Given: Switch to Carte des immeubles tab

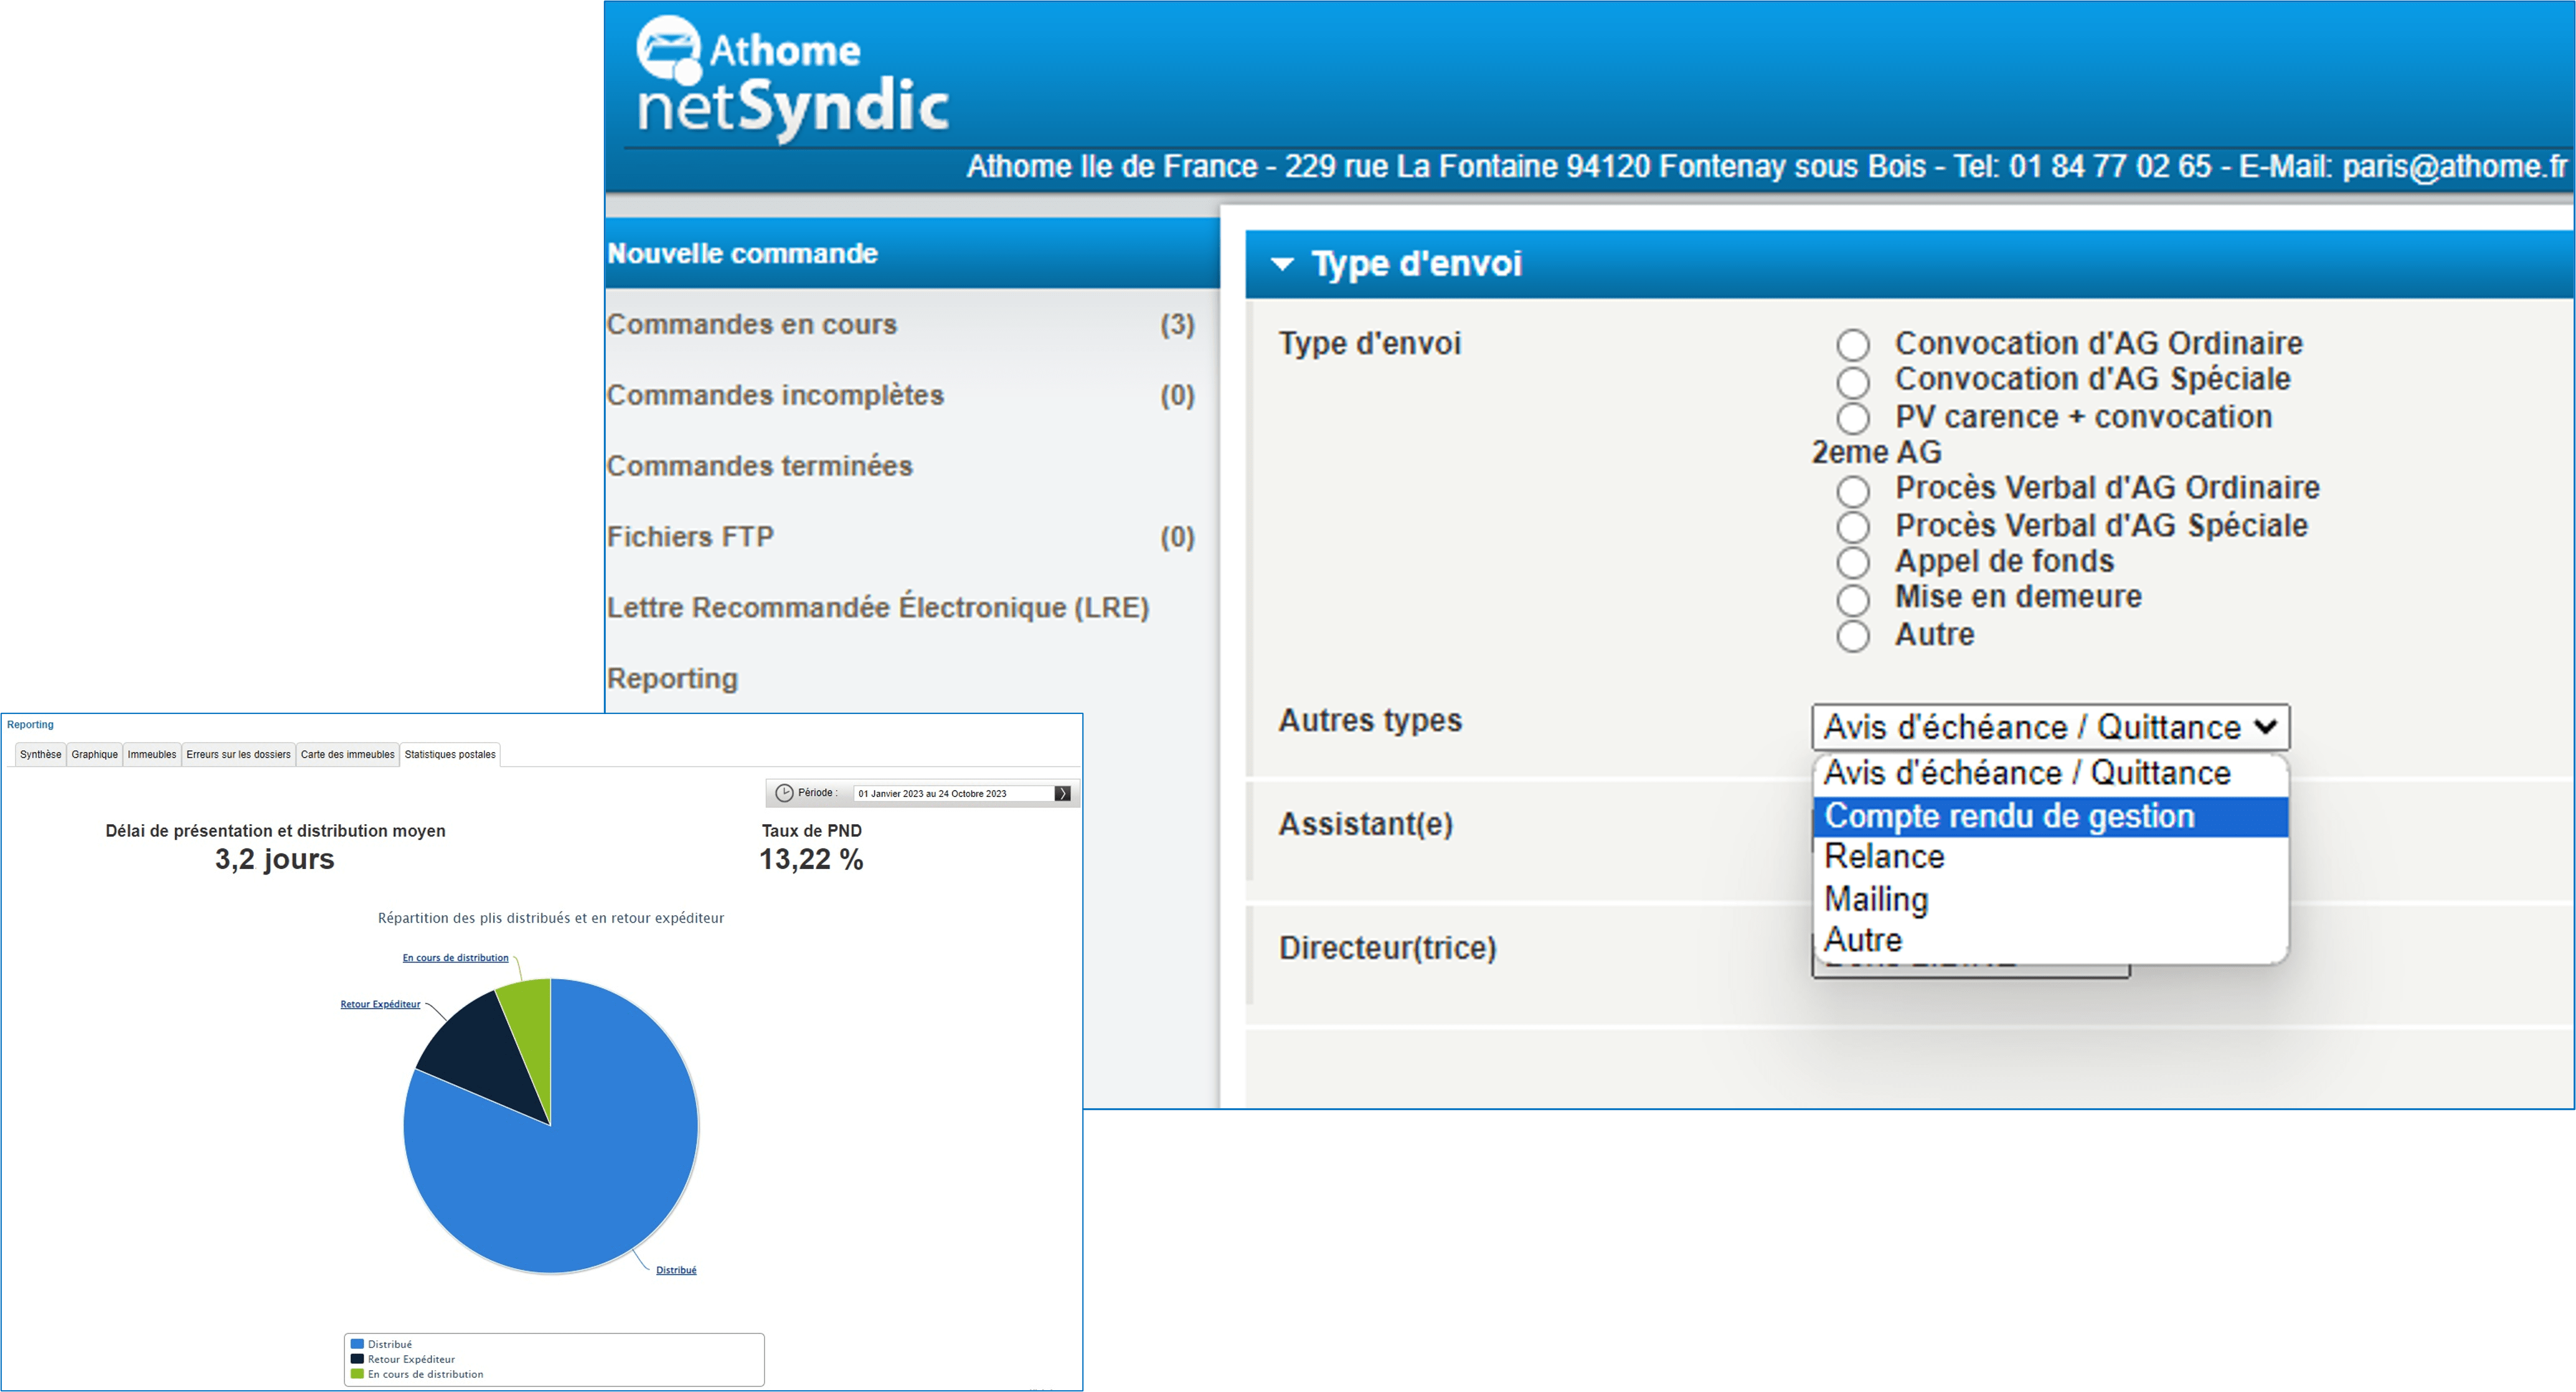Looking at the screenshot, I should coord(348,755).
